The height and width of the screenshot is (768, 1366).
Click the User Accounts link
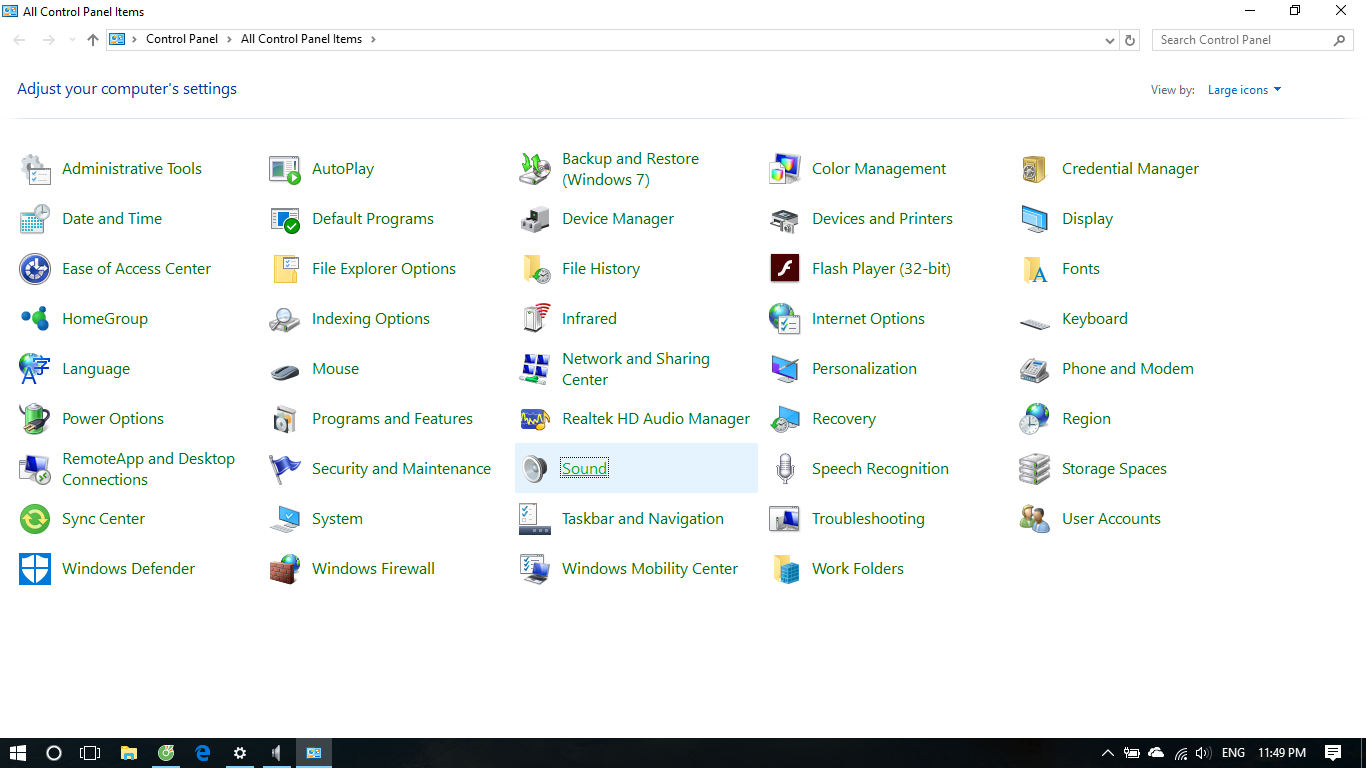tap(1111, 519)
